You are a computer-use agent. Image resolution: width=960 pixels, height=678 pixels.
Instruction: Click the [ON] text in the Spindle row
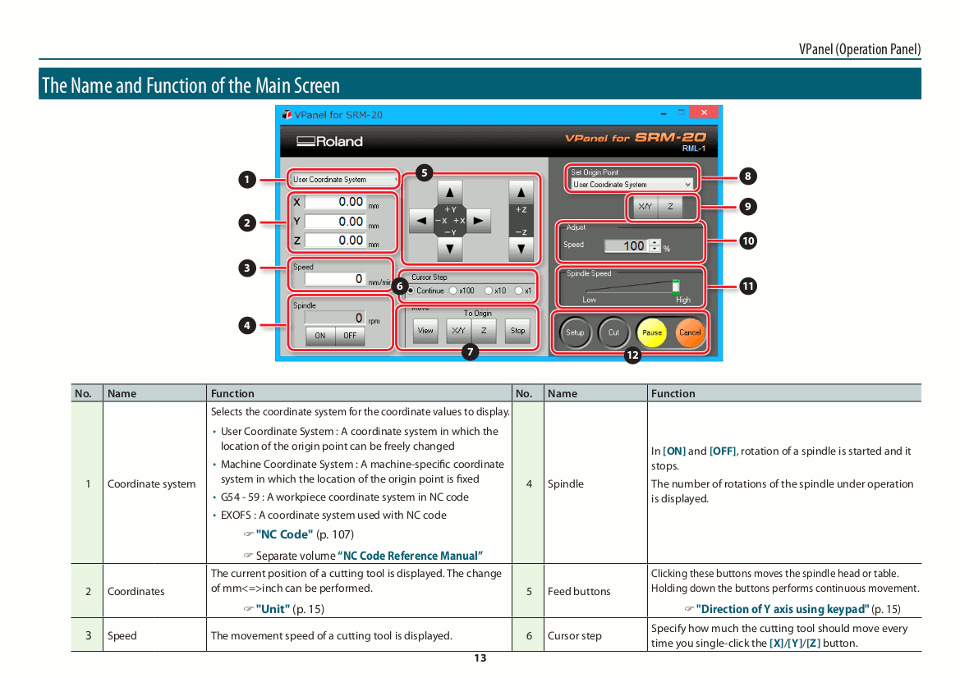[x=674, y=451]
